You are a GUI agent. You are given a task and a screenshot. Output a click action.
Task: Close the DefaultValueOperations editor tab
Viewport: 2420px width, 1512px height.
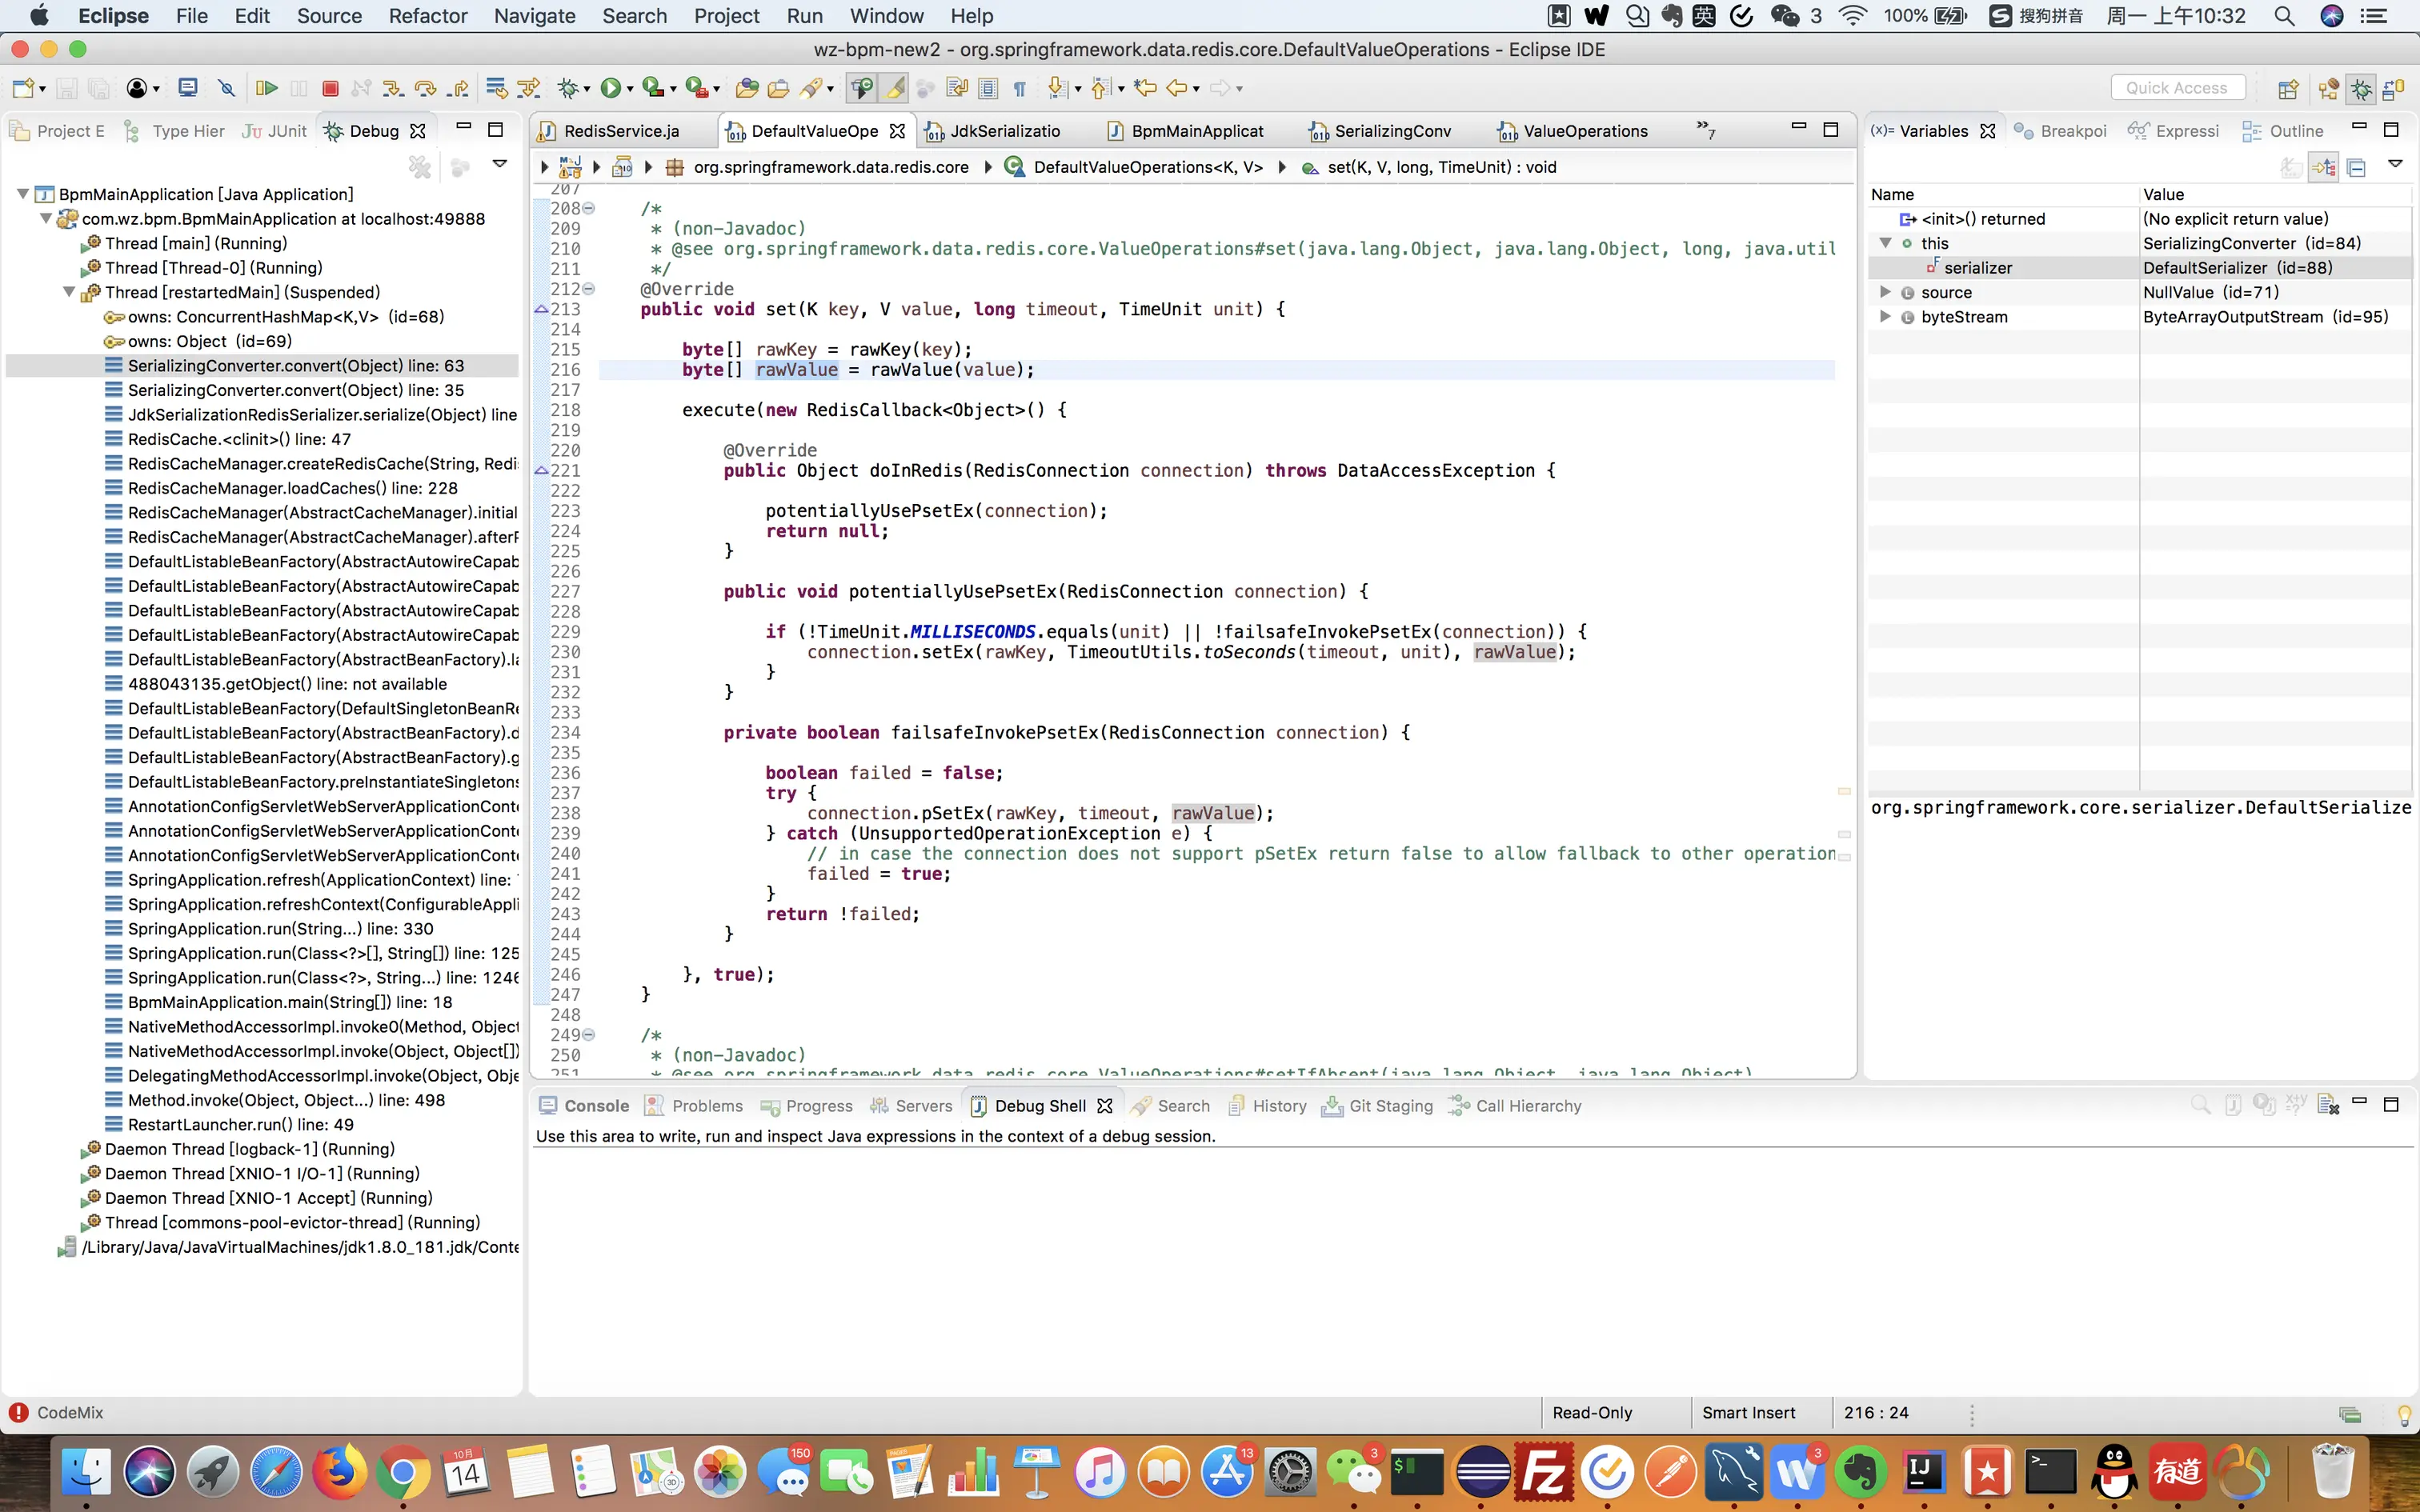[897, 131]
